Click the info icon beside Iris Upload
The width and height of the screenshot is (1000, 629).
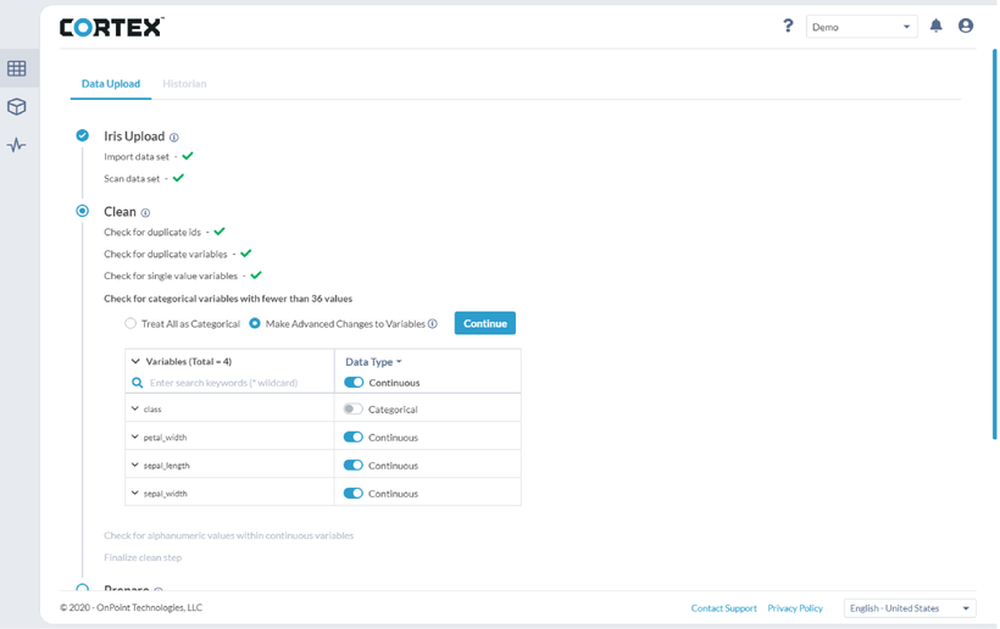(174, 137)
